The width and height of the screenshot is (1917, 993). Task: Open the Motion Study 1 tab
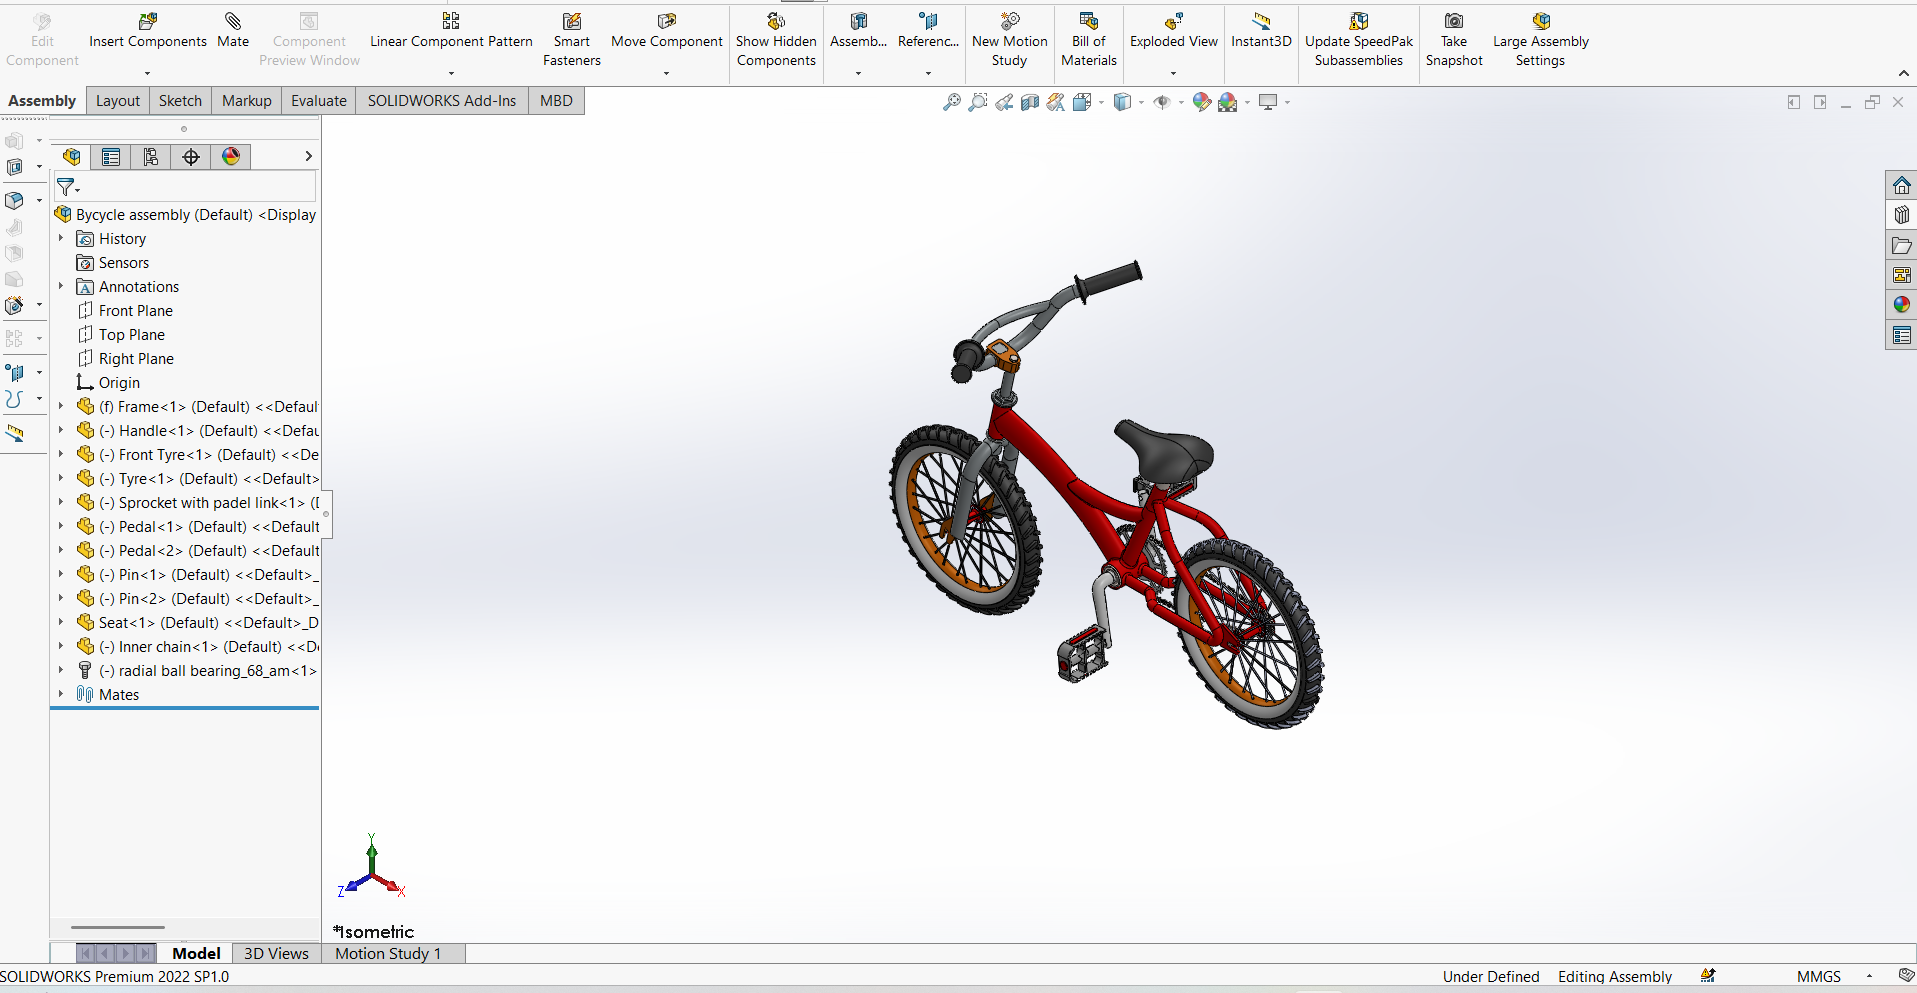coord(388,954)
